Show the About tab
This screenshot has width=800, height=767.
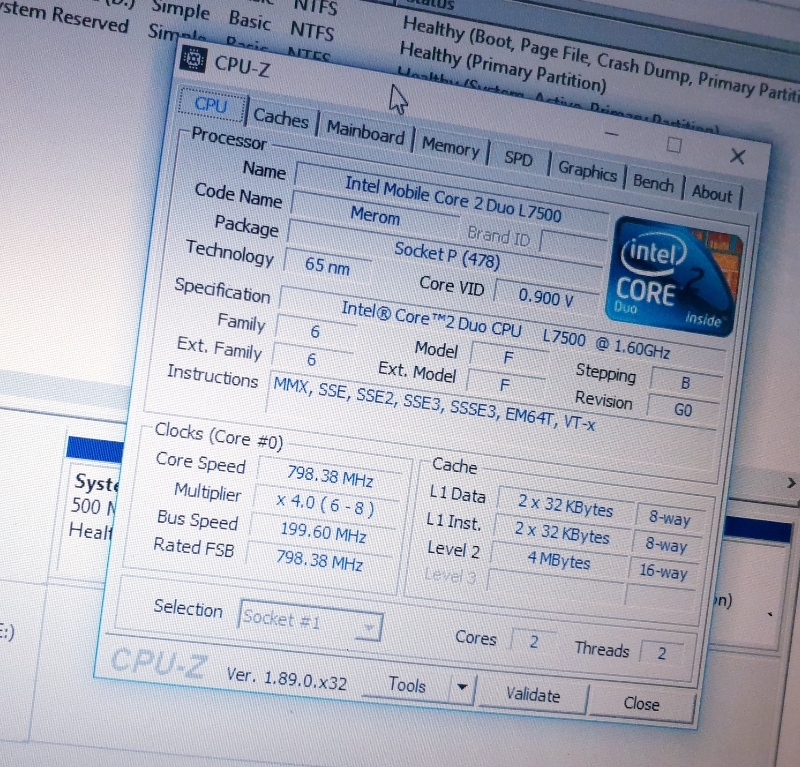(x=712, y=192)
